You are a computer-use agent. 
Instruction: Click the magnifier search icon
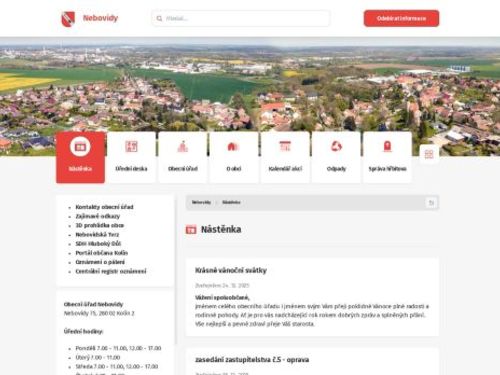[159, 18]
